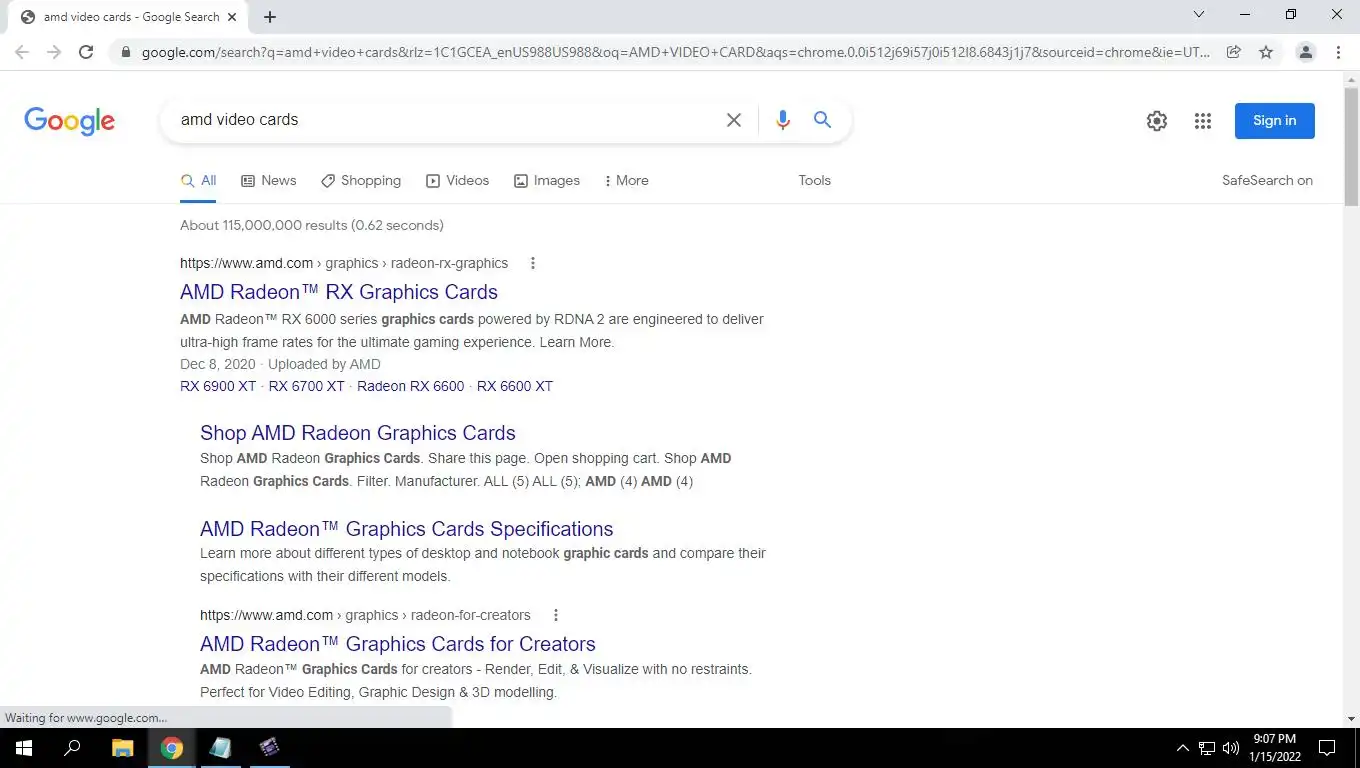Open the RX 6900 XT sitelink
1360x768 pixels.
pyautogui.click(x=218, y=386)
